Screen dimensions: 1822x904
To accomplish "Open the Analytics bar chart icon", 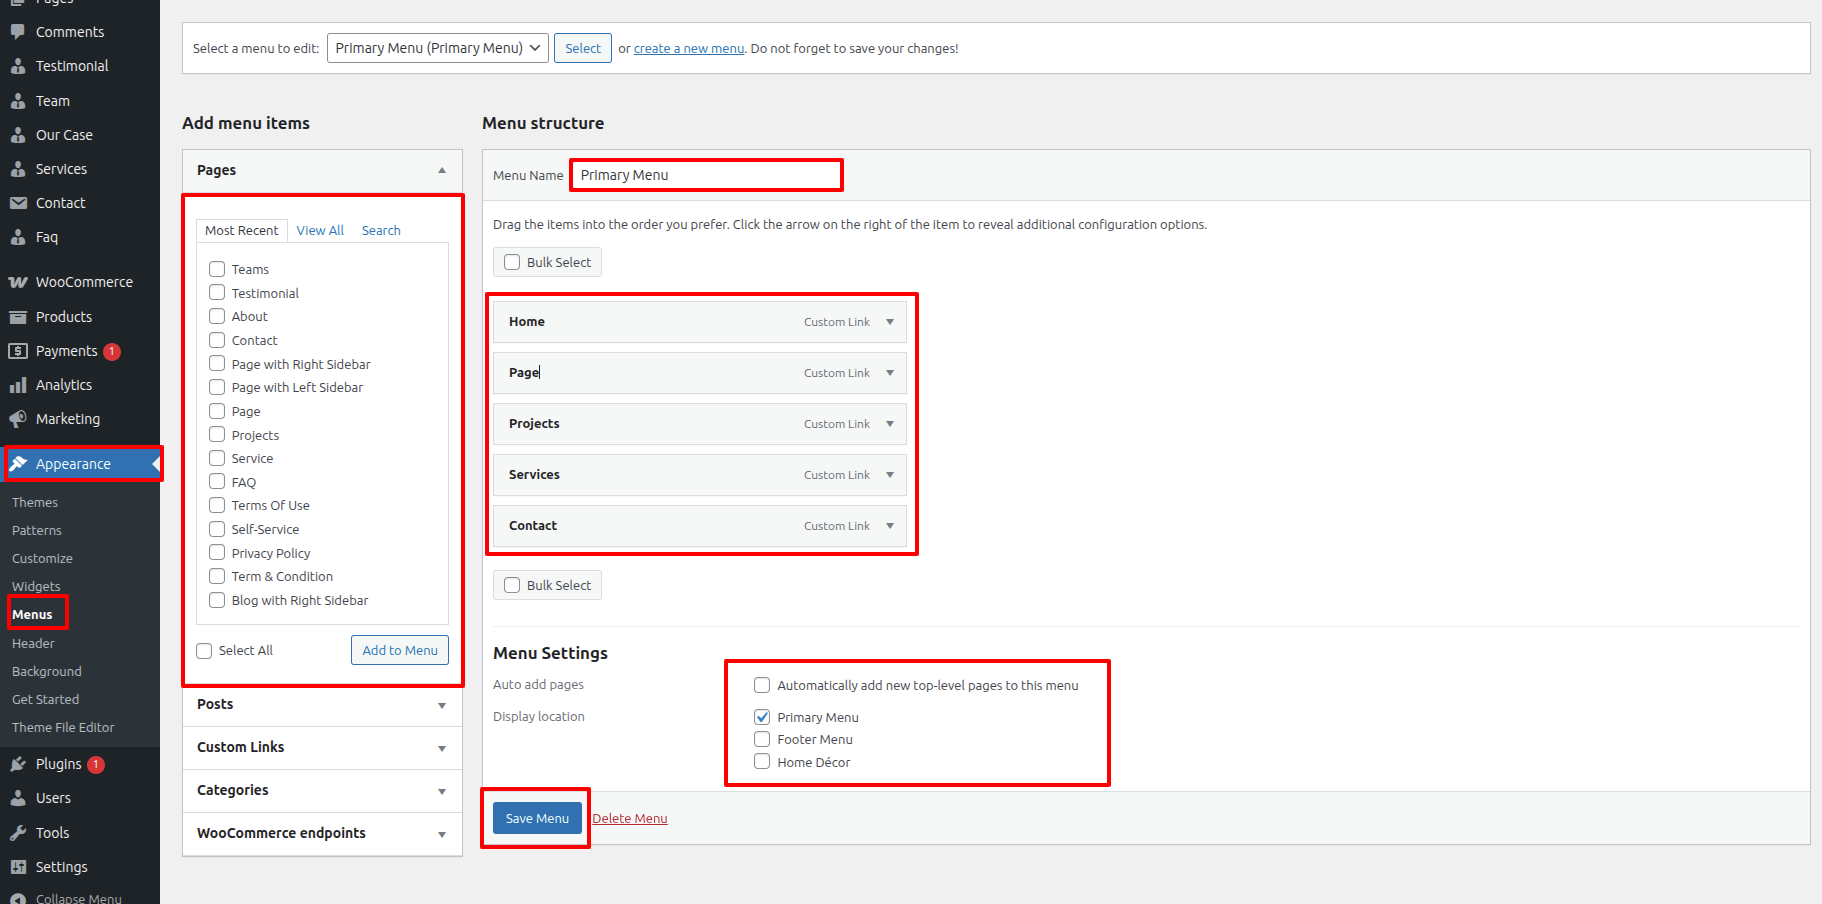I will click(18, 385).
